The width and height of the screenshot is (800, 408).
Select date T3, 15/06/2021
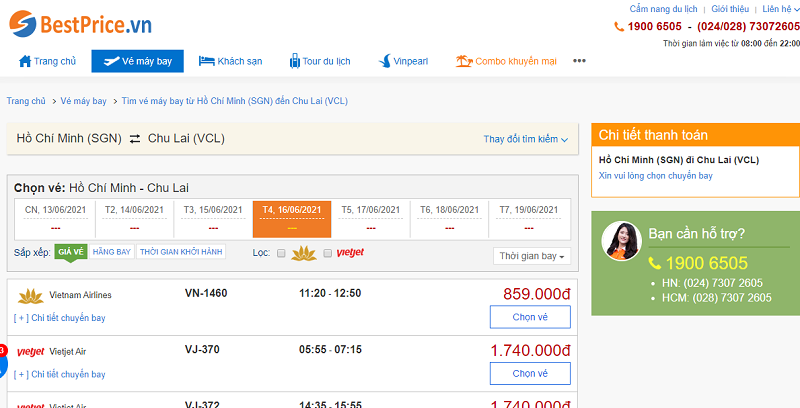pos(213,219)
